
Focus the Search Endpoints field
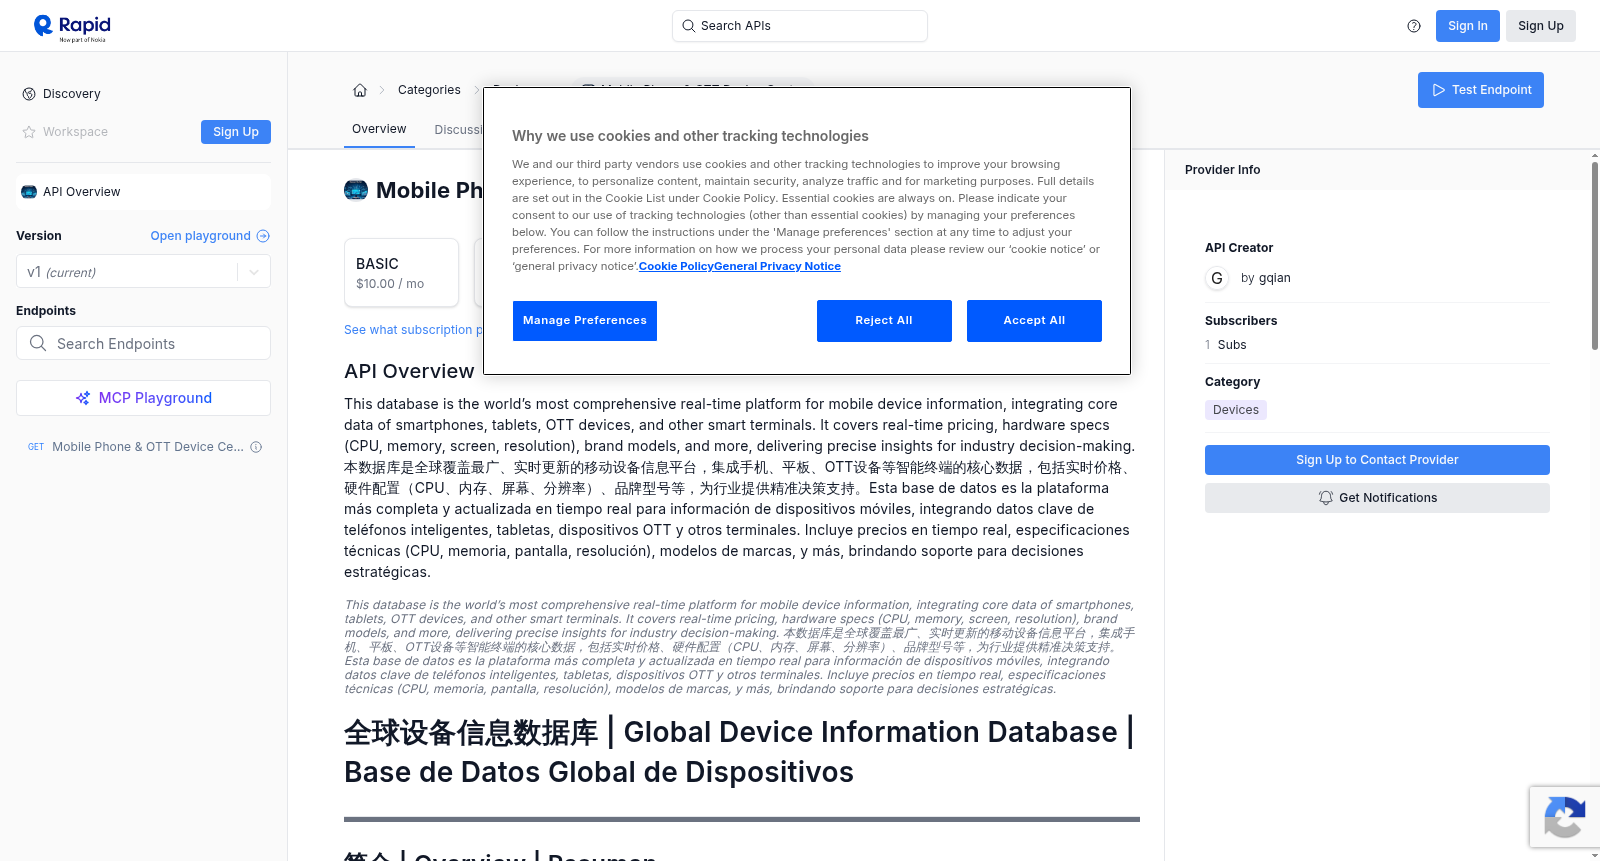143,343
